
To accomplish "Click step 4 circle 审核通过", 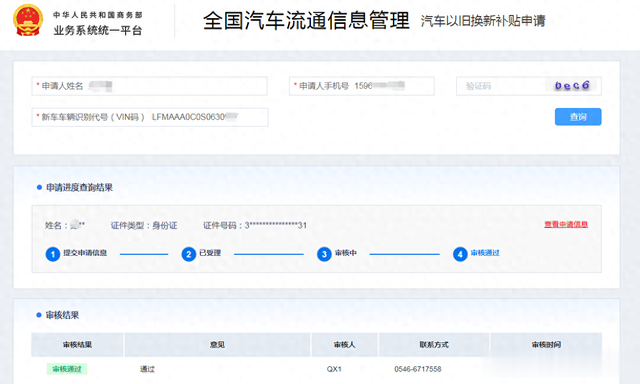I will pyautogui.click(x=460, y=254).
